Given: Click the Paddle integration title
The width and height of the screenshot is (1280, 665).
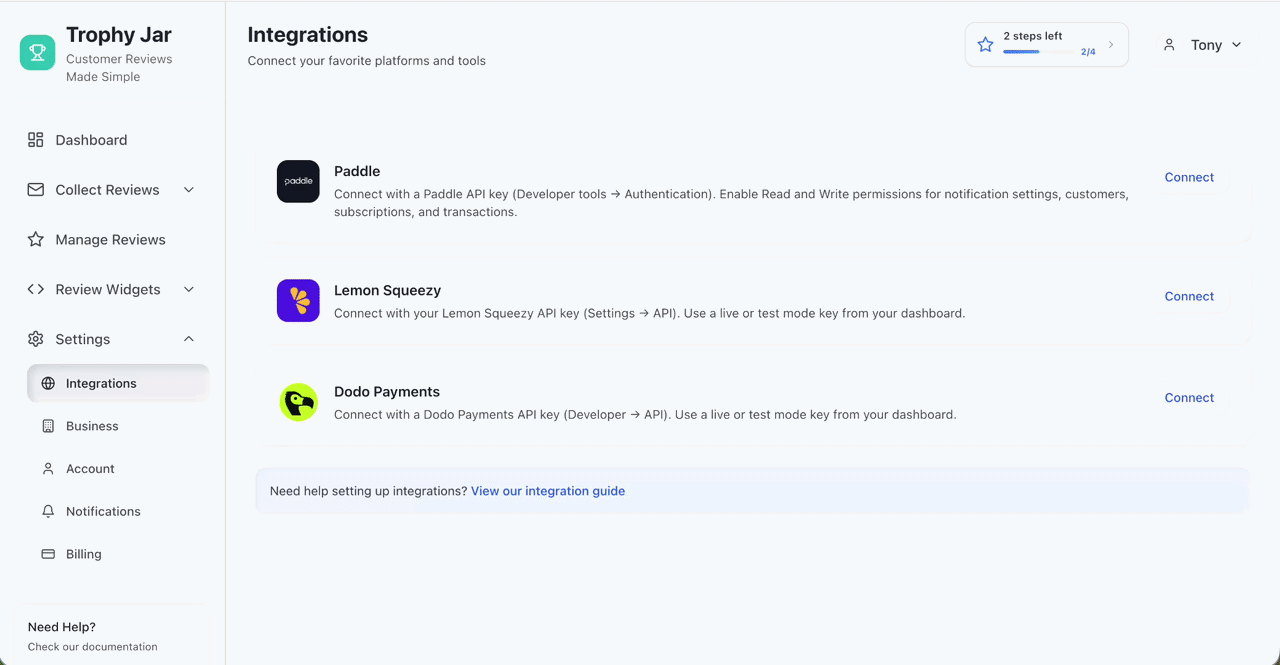Looking at the screenshot, I should coord(357,171).
